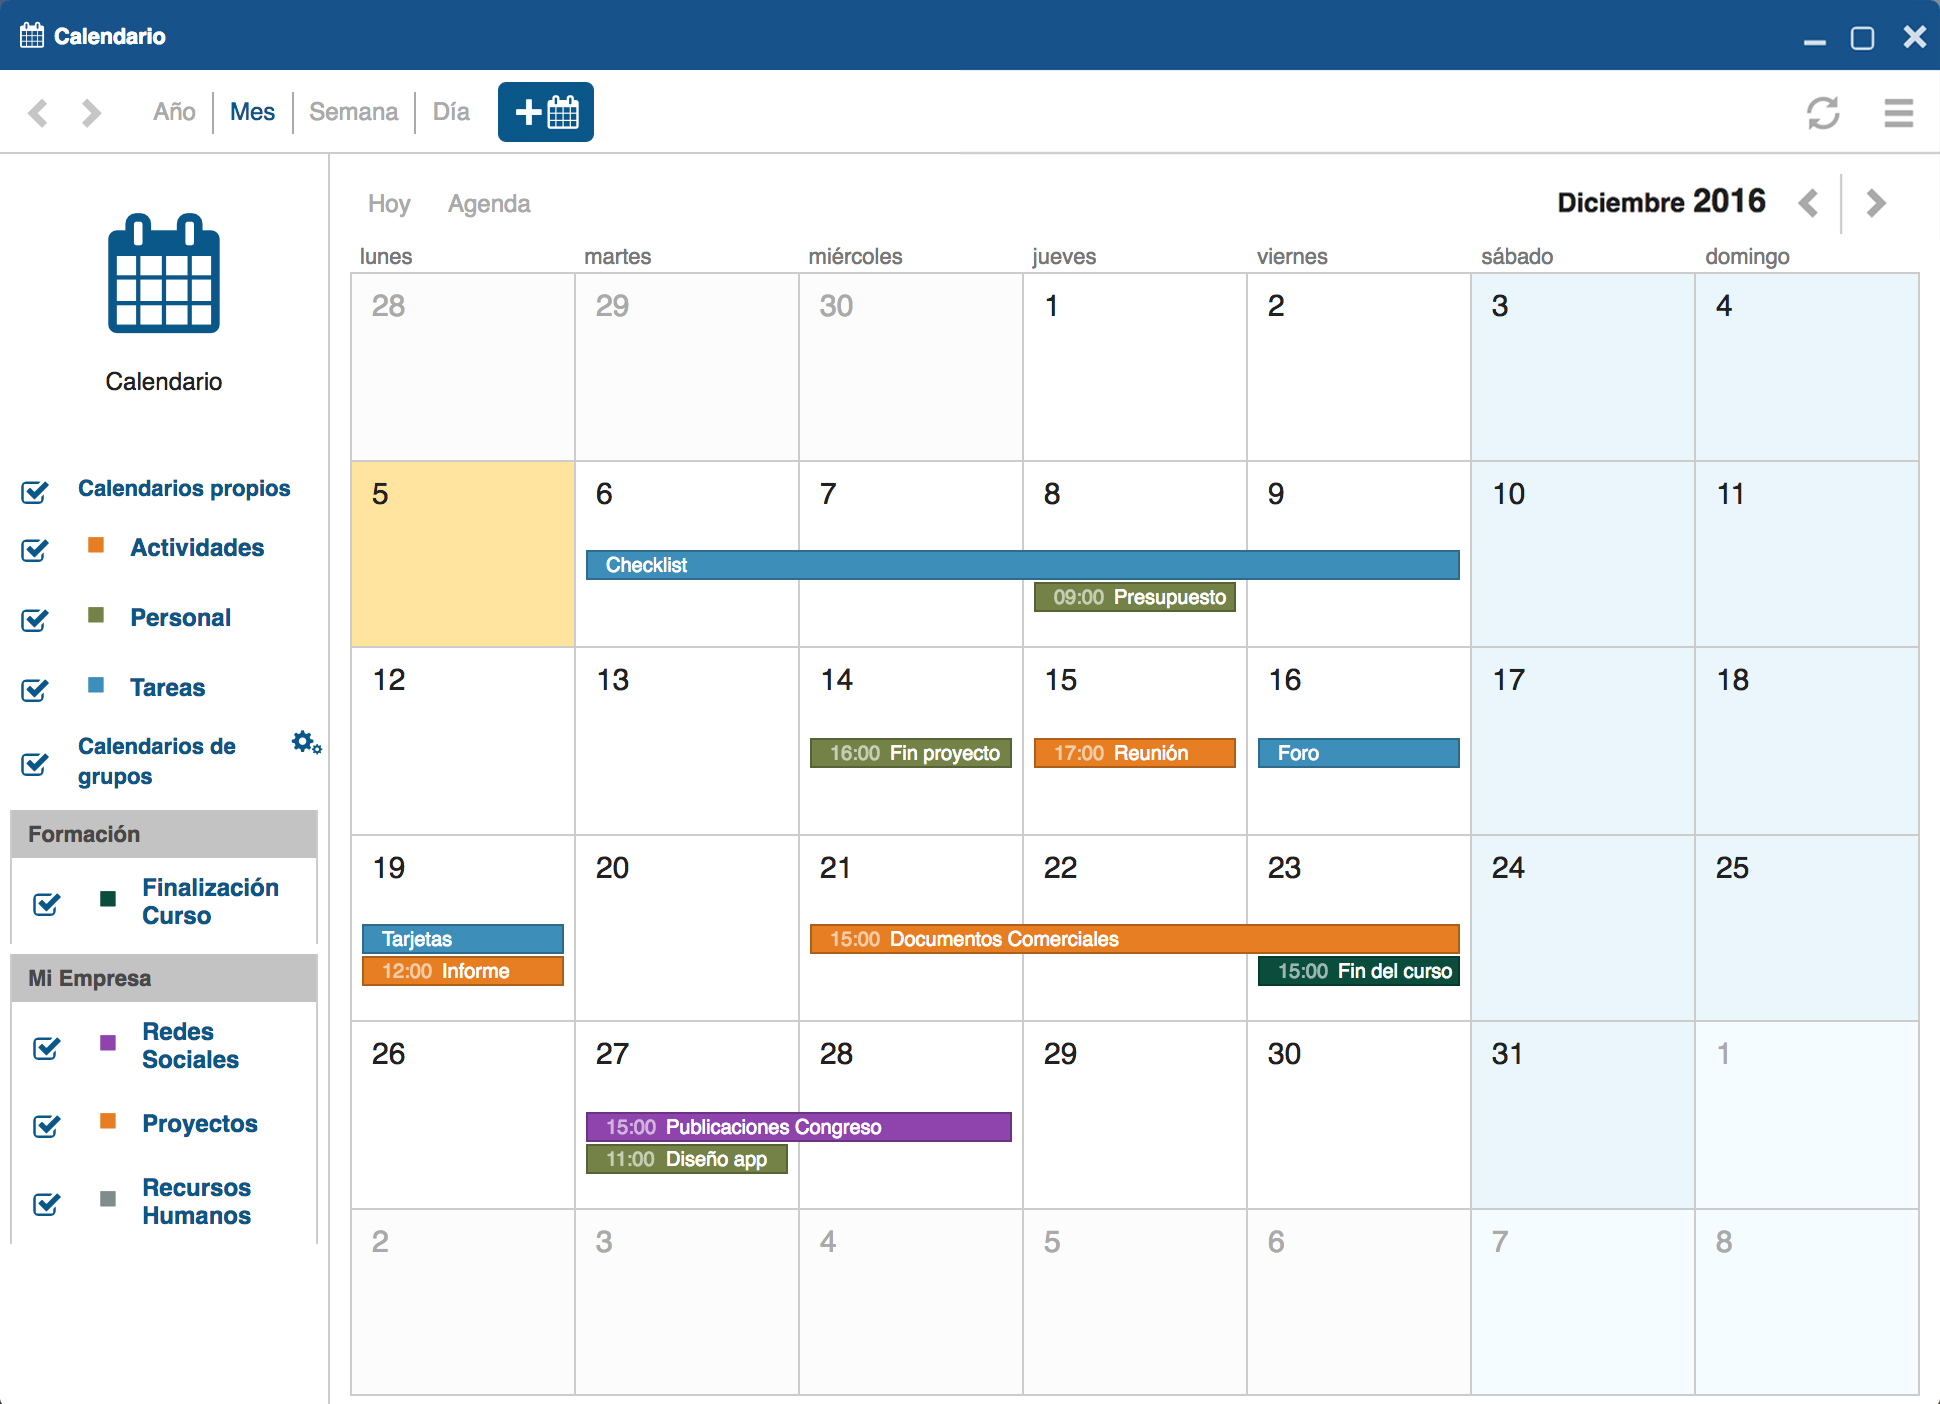Click the add new event calendar button
1940x1404 pixels.
click(545, 112)
